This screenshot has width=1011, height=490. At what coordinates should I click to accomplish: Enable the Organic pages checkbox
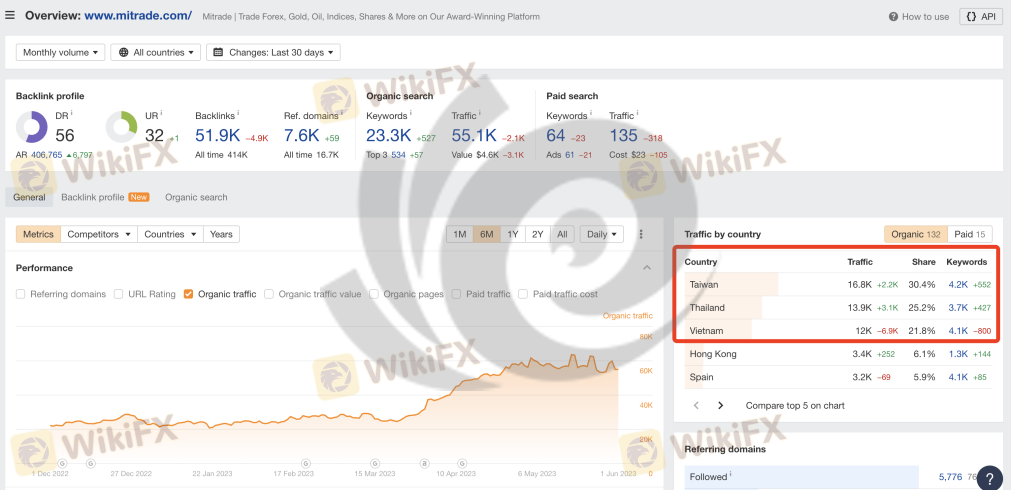coord(374,294)
